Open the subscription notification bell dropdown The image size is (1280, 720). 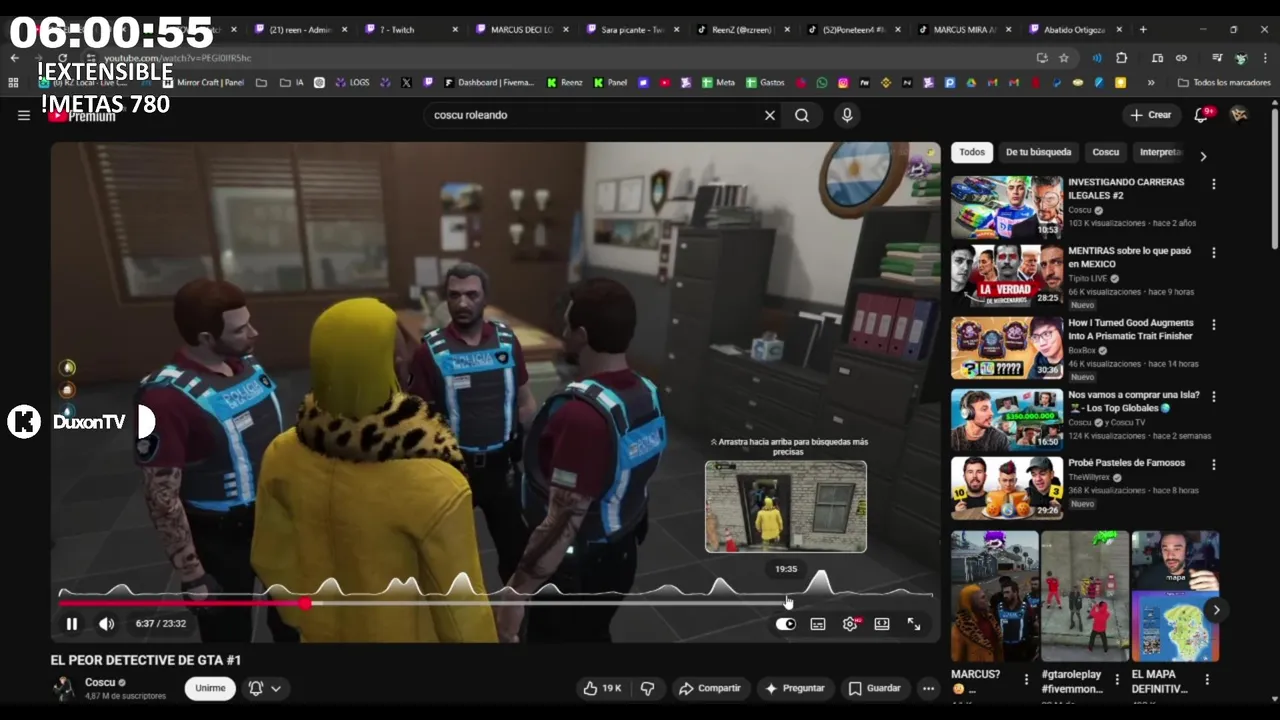(265, 688)
